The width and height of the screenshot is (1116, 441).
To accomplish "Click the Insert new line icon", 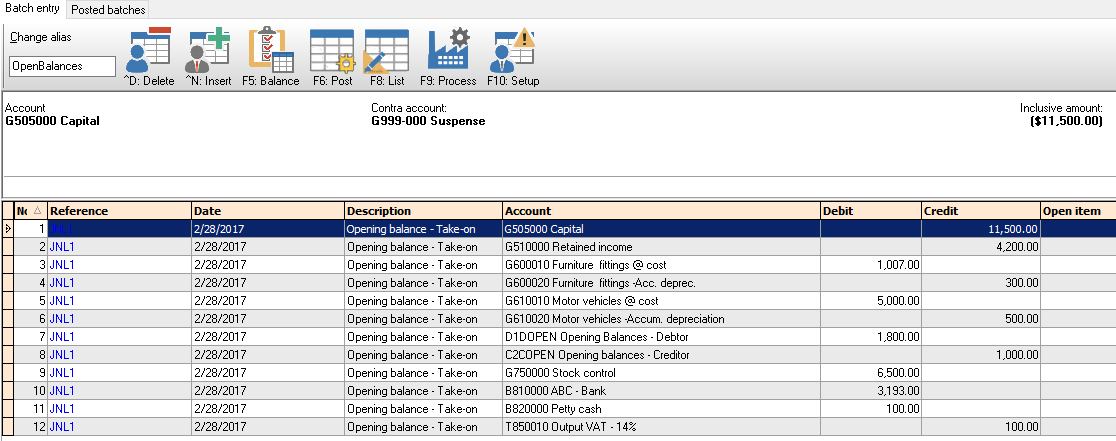I will pyautogui.click(x=208, y=50).
